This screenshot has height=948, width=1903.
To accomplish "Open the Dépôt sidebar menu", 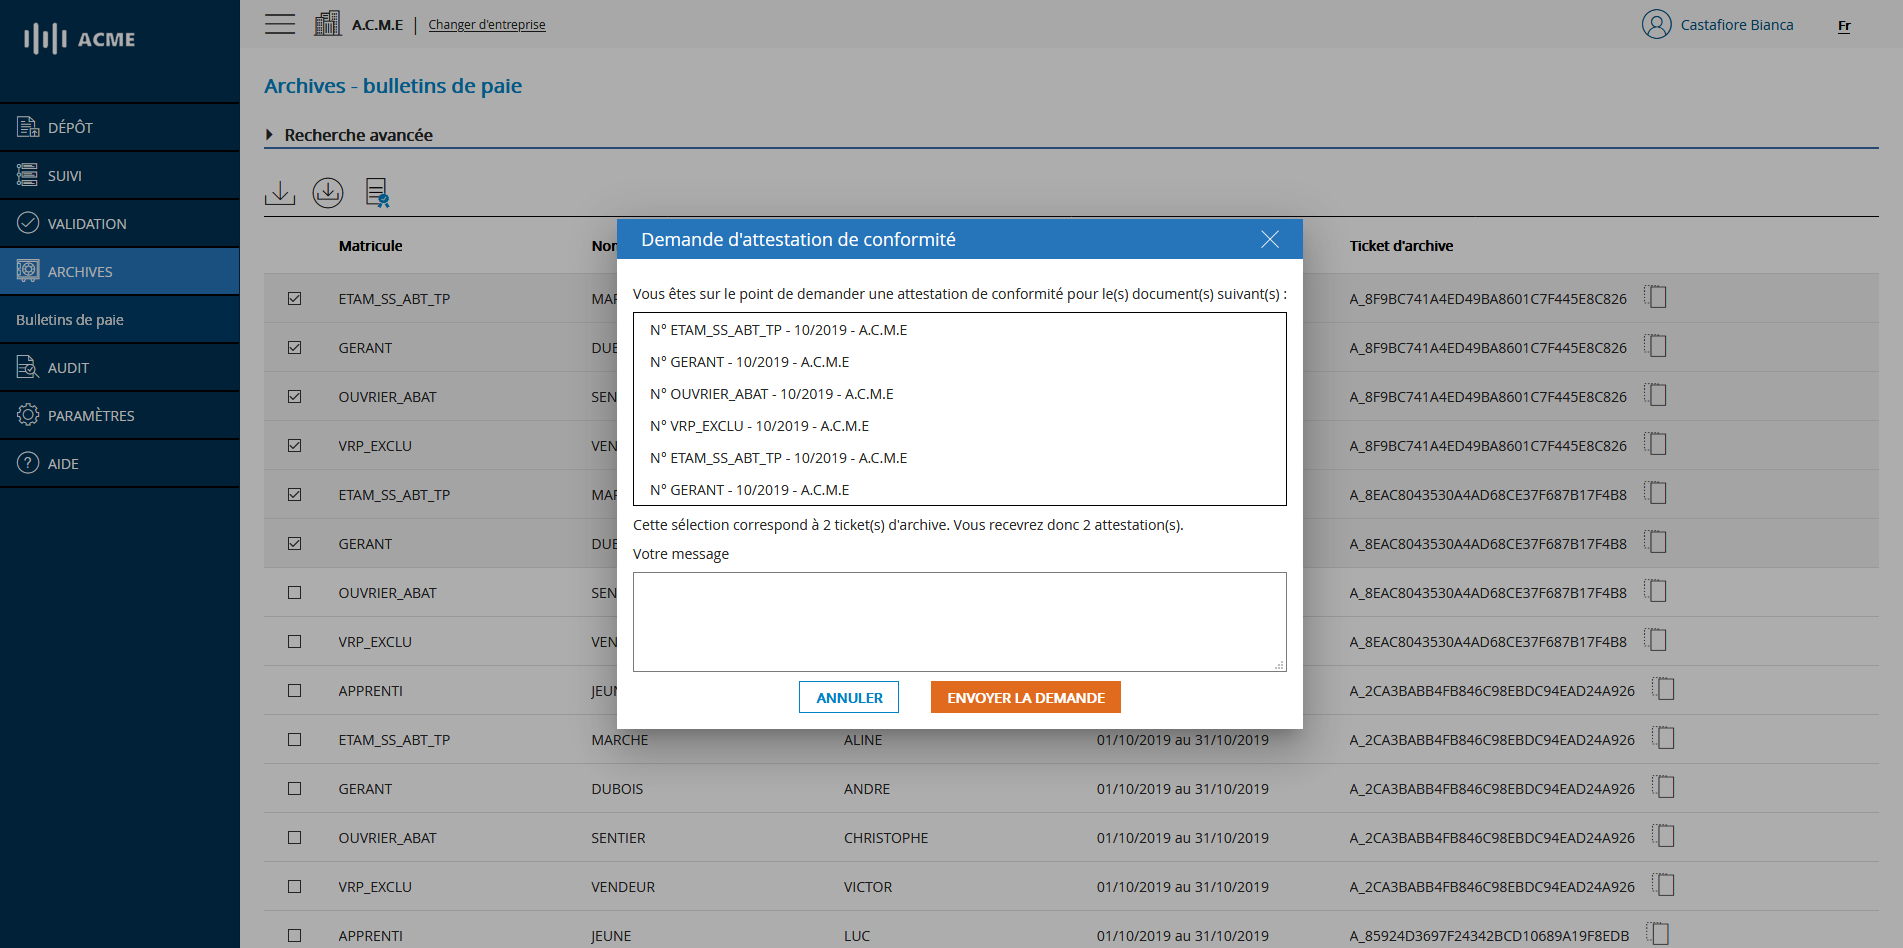I will click(70, 128).
